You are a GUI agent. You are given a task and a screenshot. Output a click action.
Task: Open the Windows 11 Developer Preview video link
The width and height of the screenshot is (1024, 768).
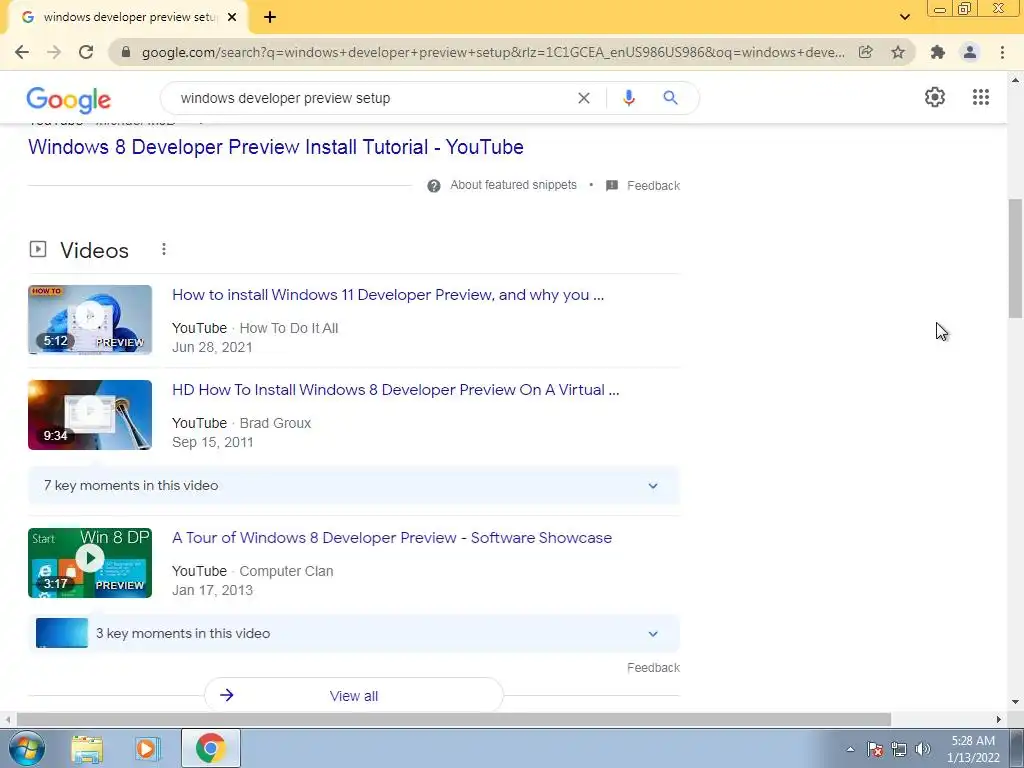click(x=388, y=295)
